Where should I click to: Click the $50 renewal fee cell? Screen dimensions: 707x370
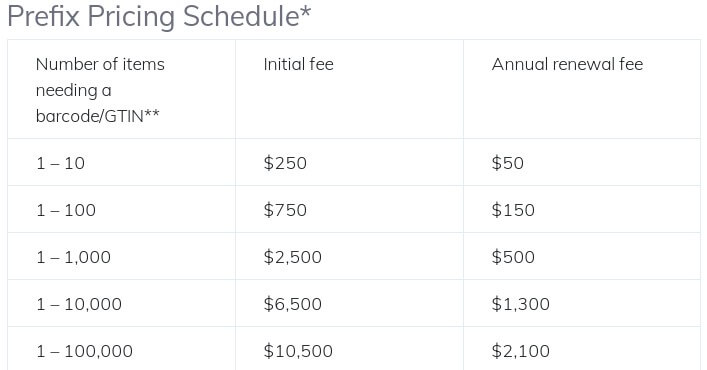tap(582, 162)
